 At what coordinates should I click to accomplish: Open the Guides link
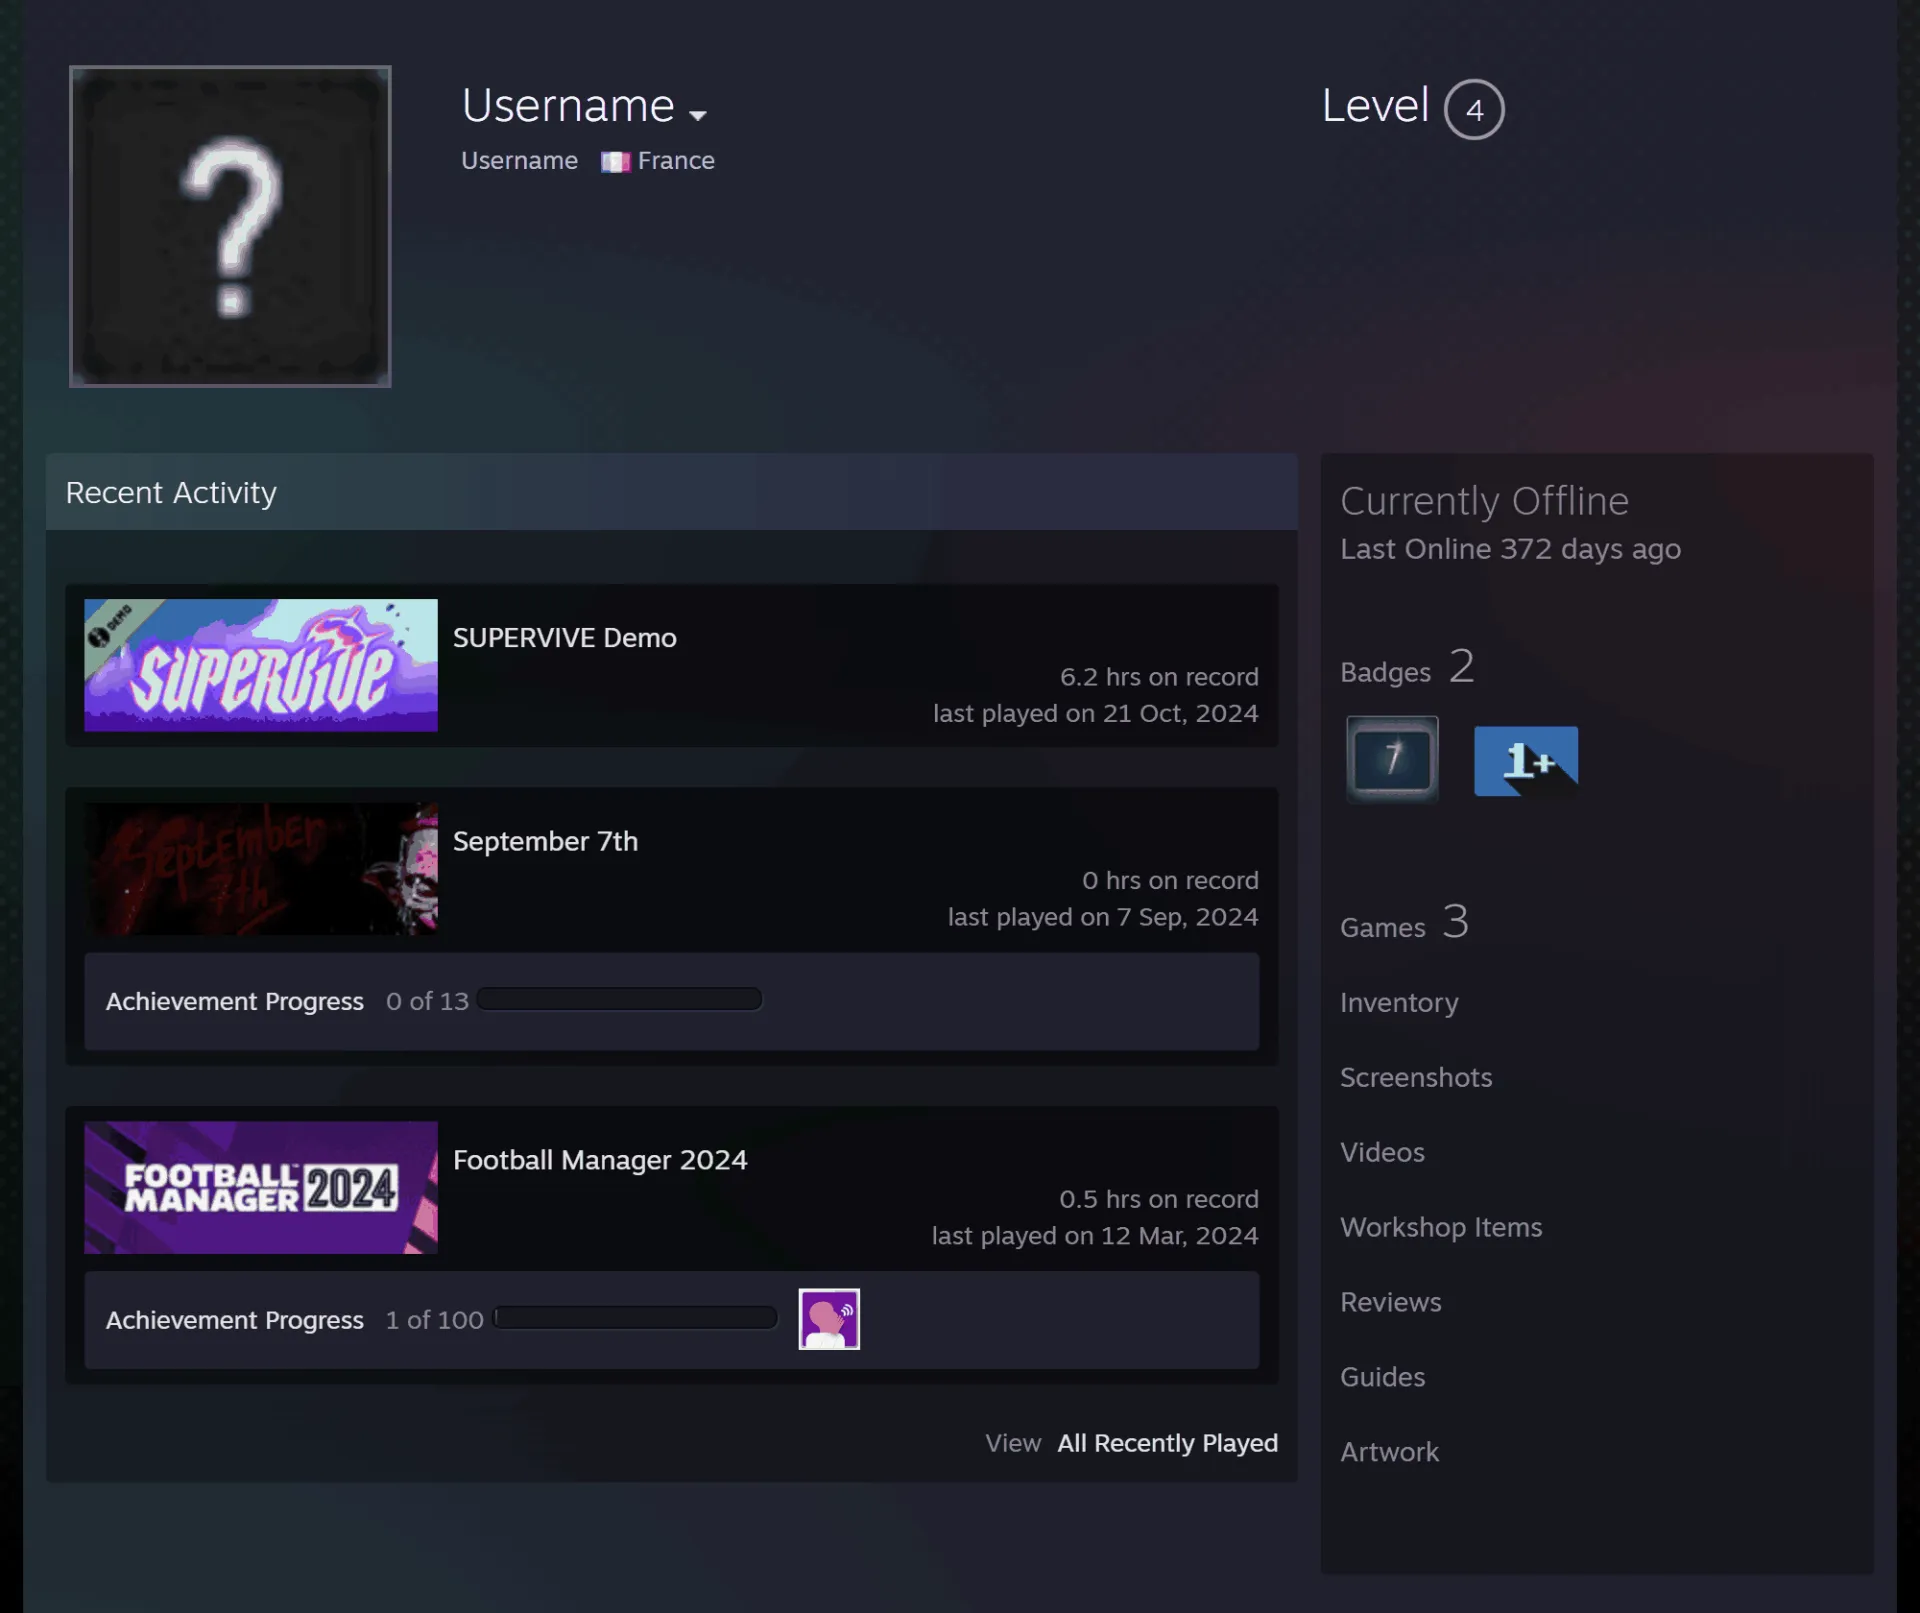tap(1383, 1377)
